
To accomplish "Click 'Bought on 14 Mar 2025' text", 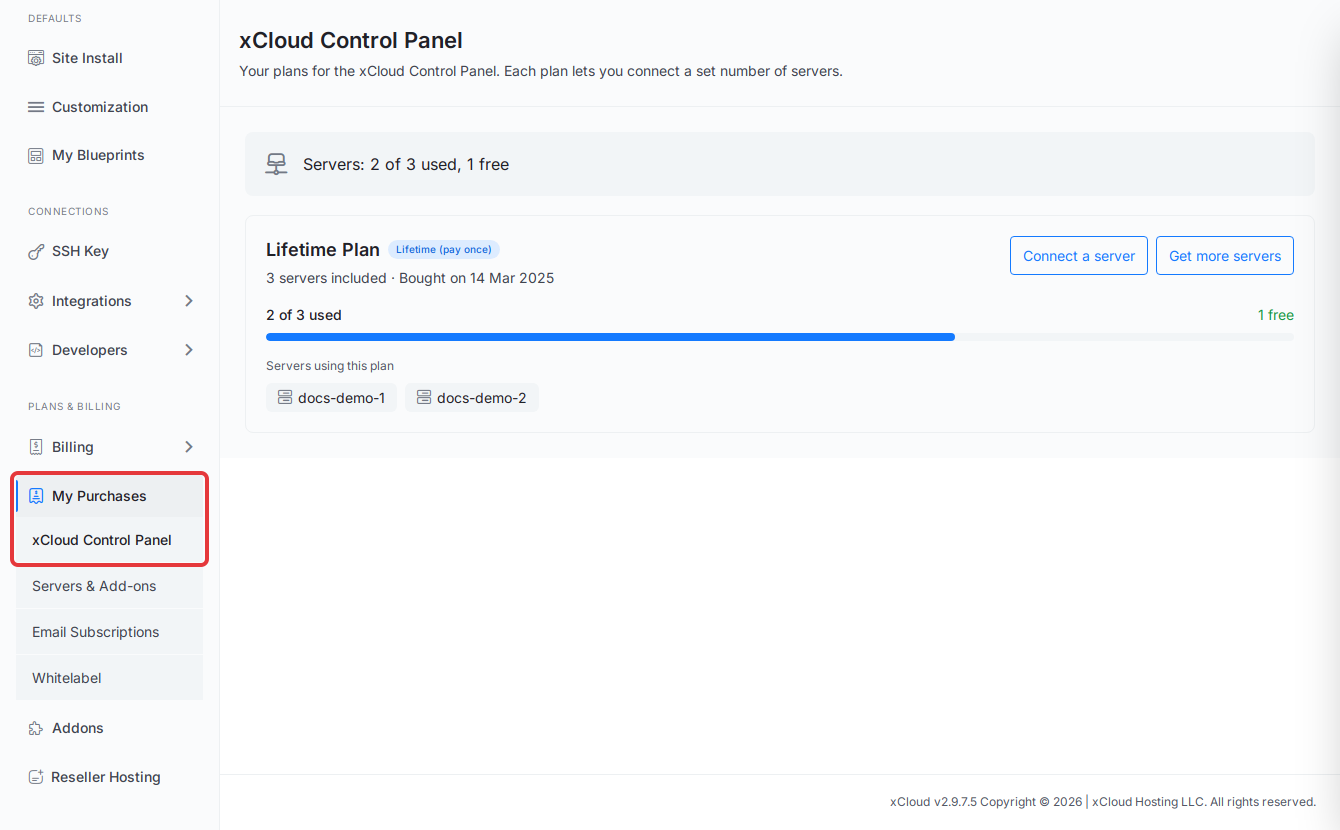I will coord(477,278).
